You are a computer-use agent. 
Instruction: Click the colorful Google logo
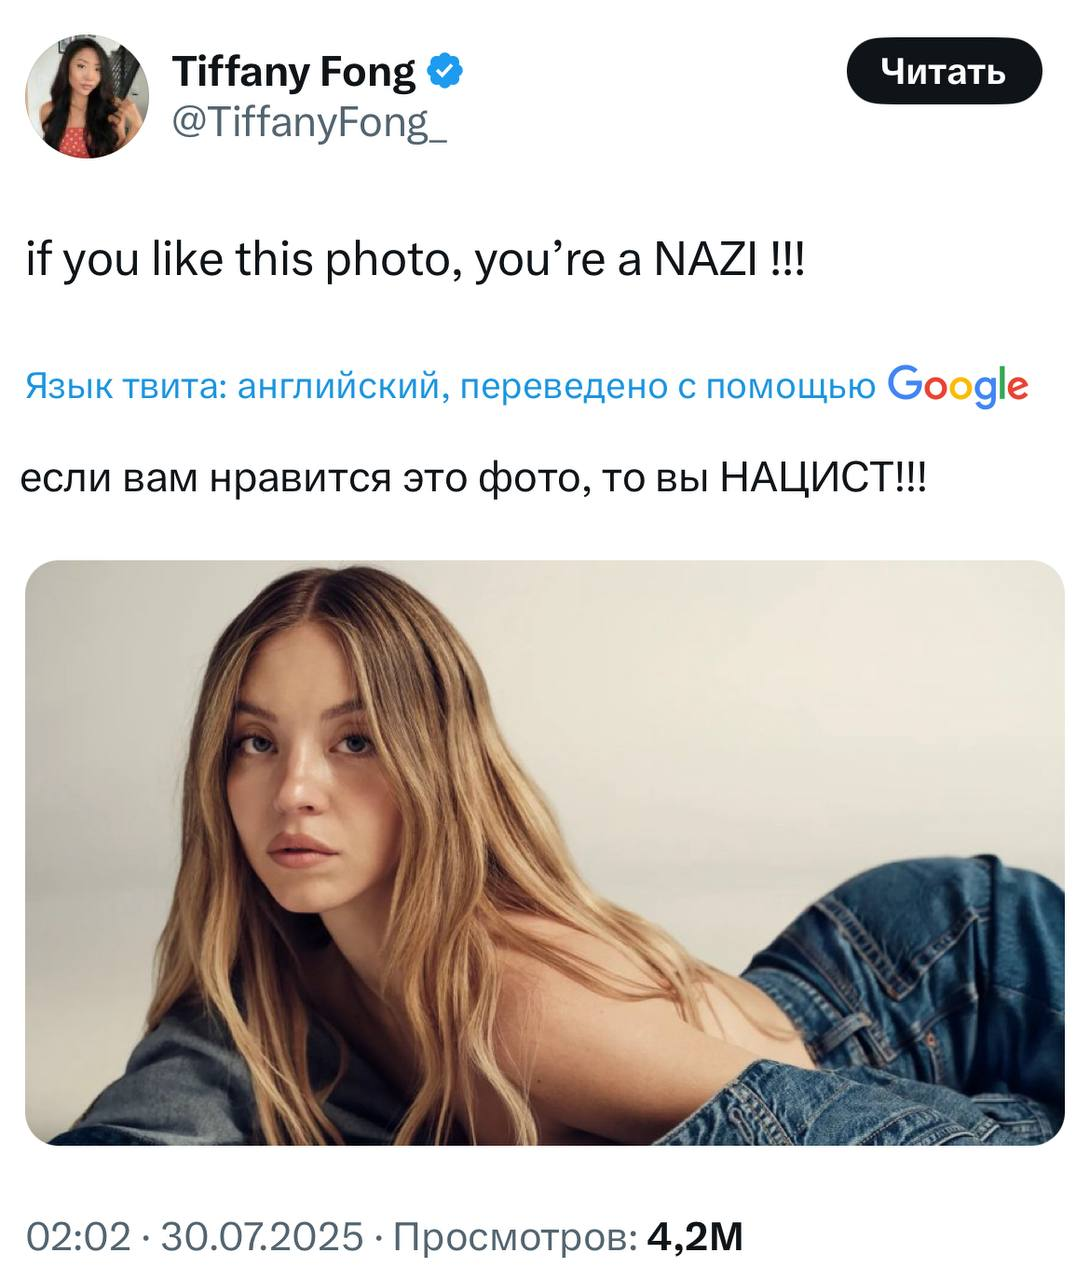(957, 385)
